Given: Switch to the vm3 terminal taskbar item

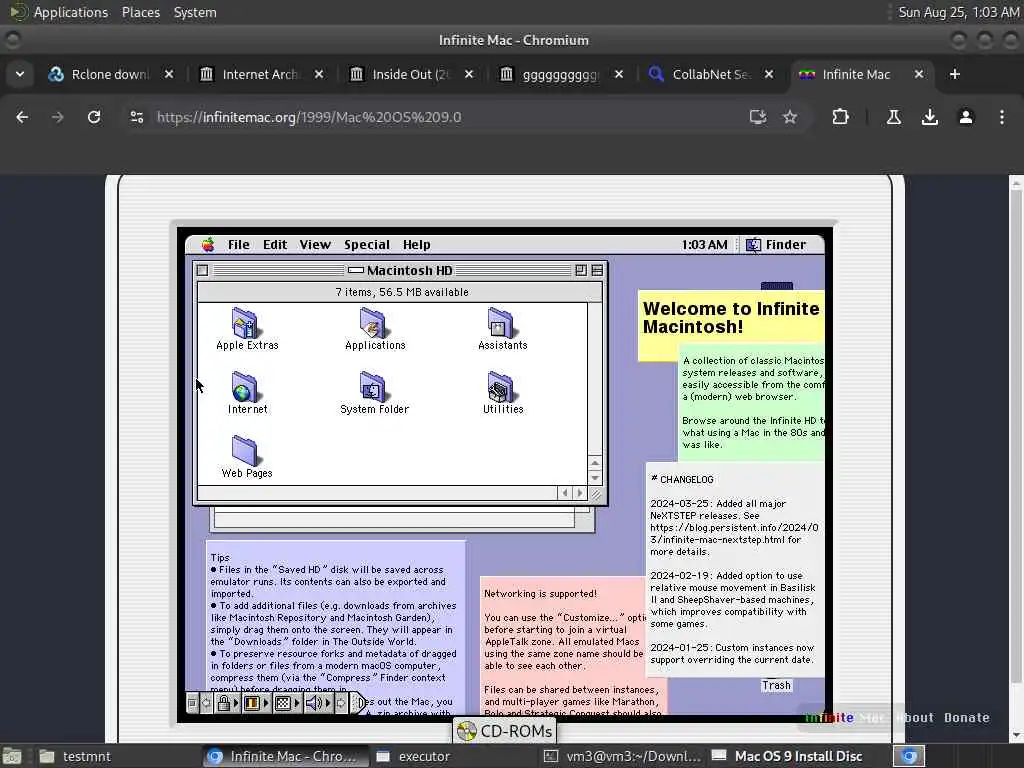Looking at the screenshot, I should click(x=622, y=756).
